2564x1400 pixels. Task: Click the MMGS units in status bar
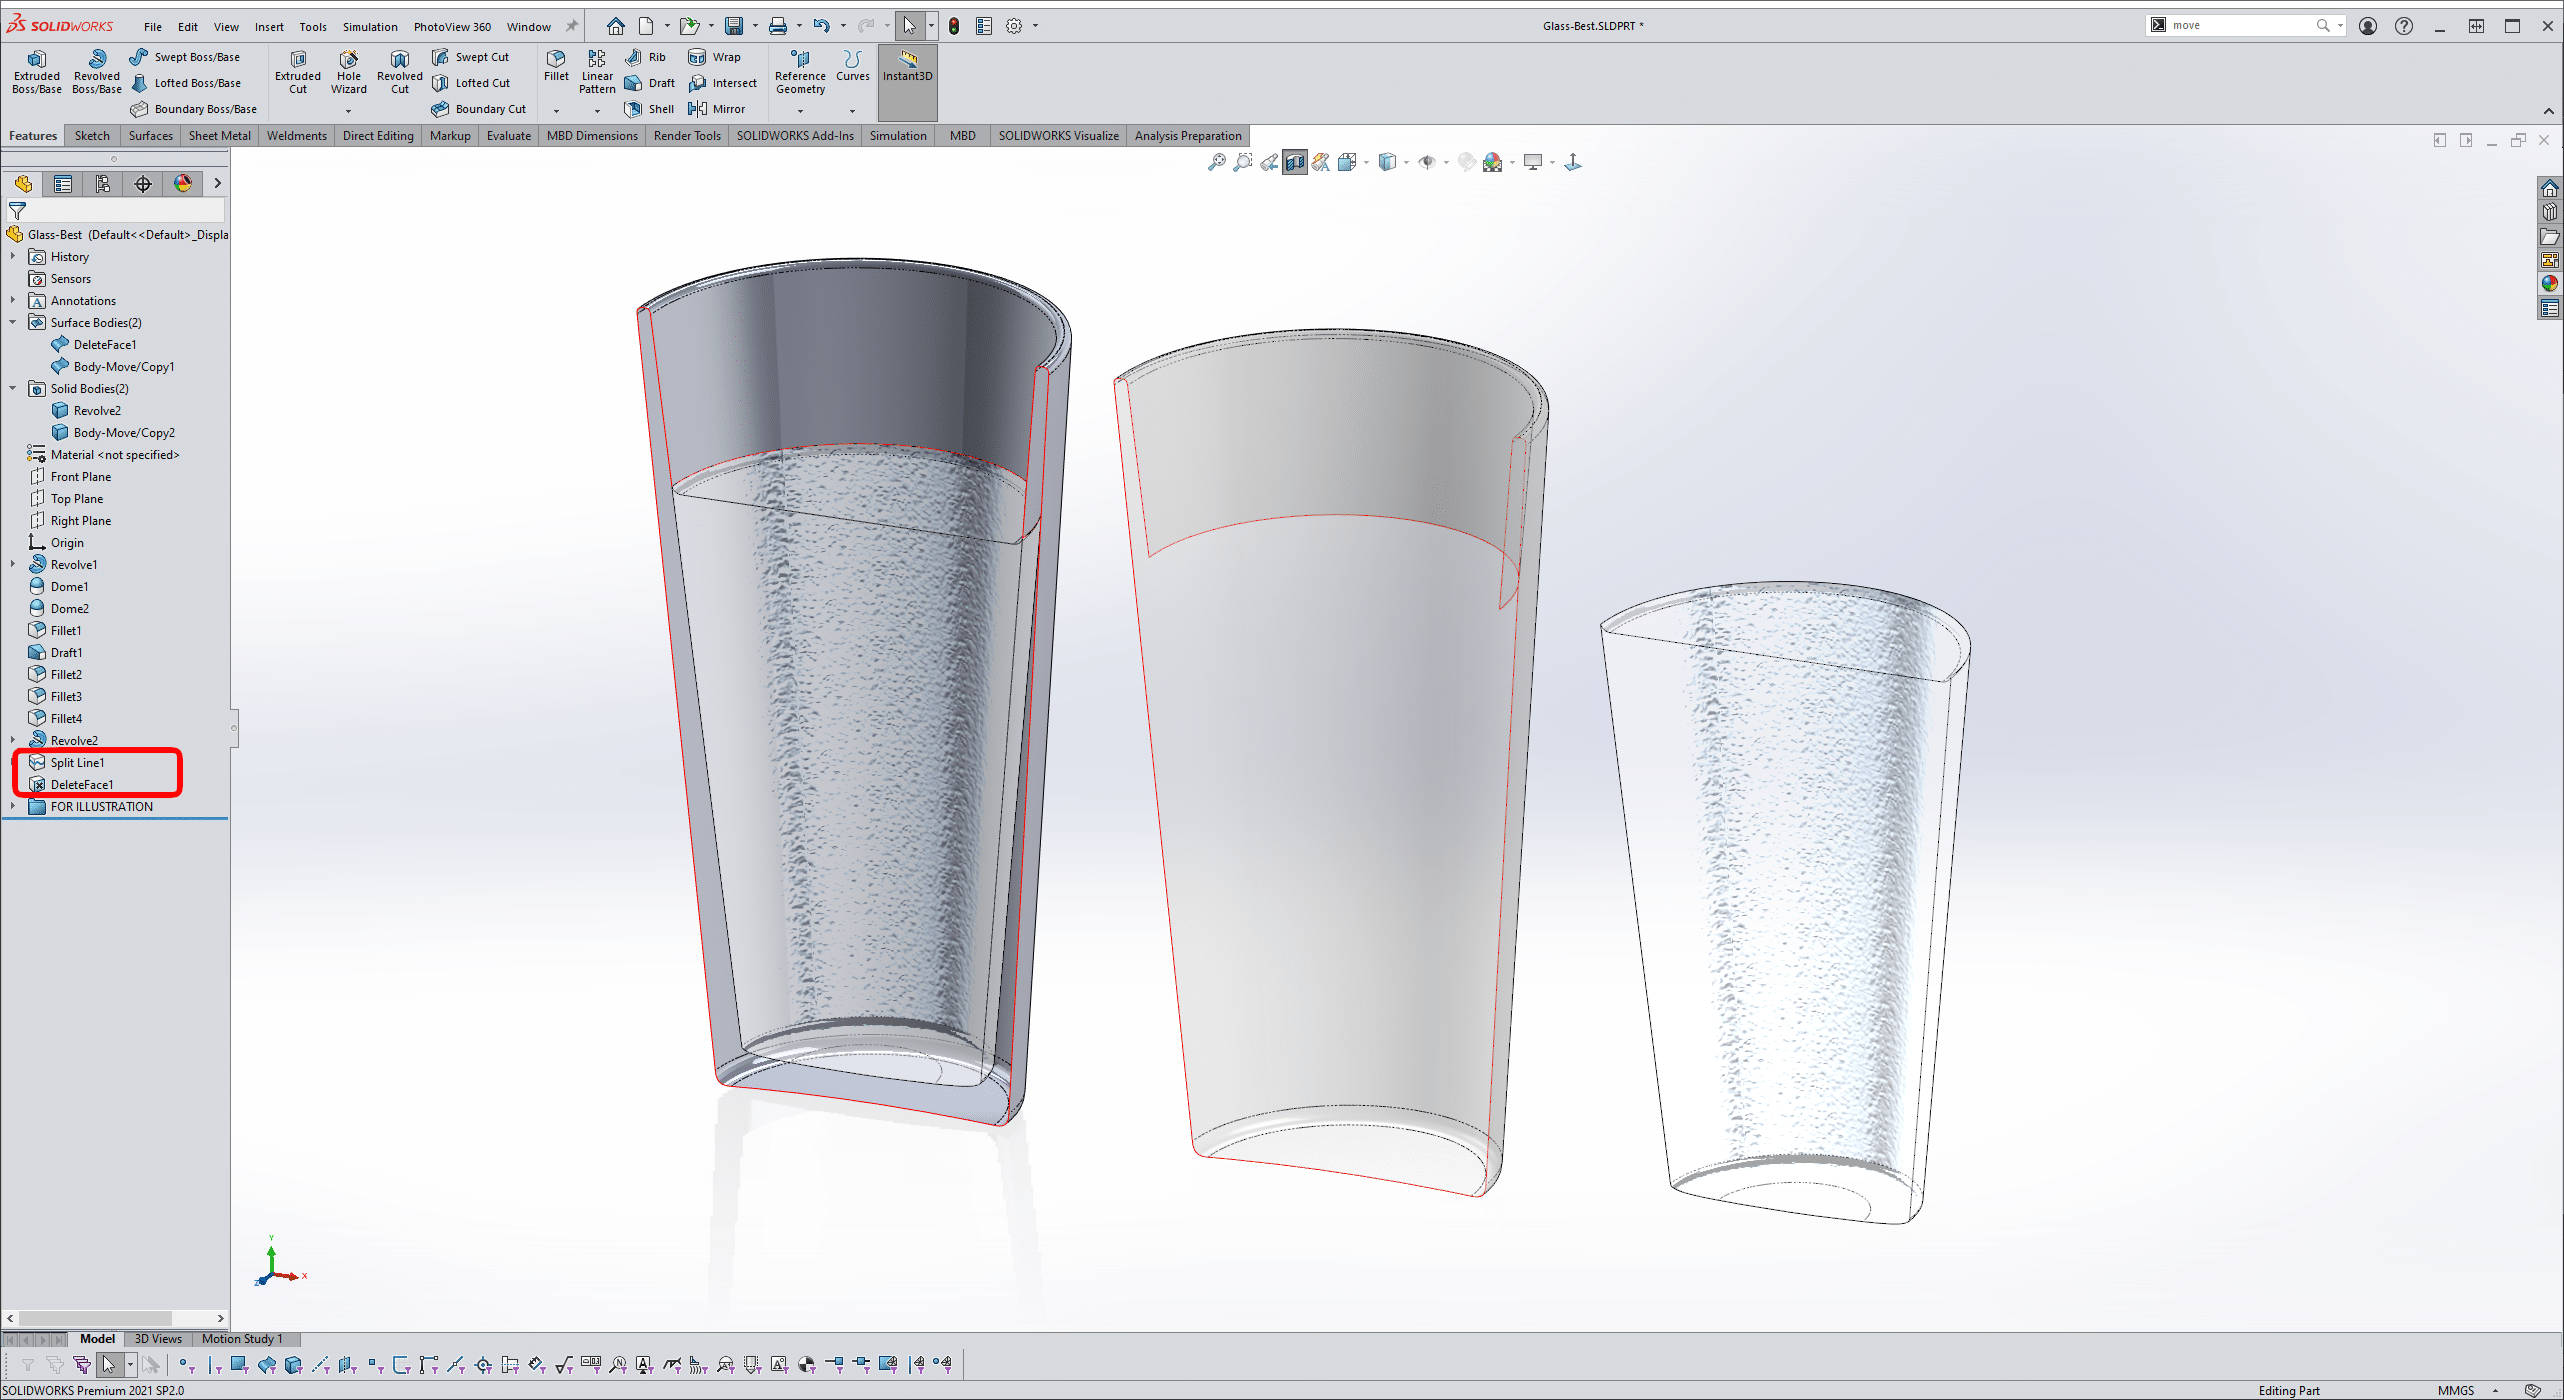pyautogui.click(x=2456, y=1391)
